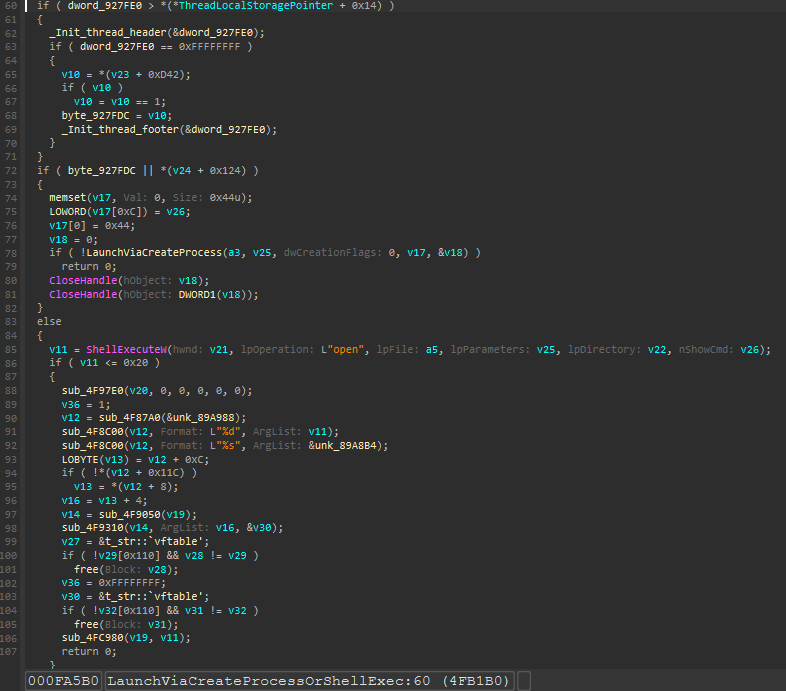Click byte_927FDC in the if condition line 72
This screenshot has height=691, width=786.
click(102, 171)
